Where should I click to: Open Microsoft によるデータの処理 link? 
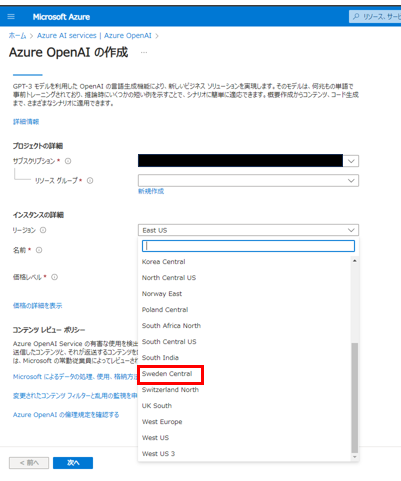pos(75,377)
